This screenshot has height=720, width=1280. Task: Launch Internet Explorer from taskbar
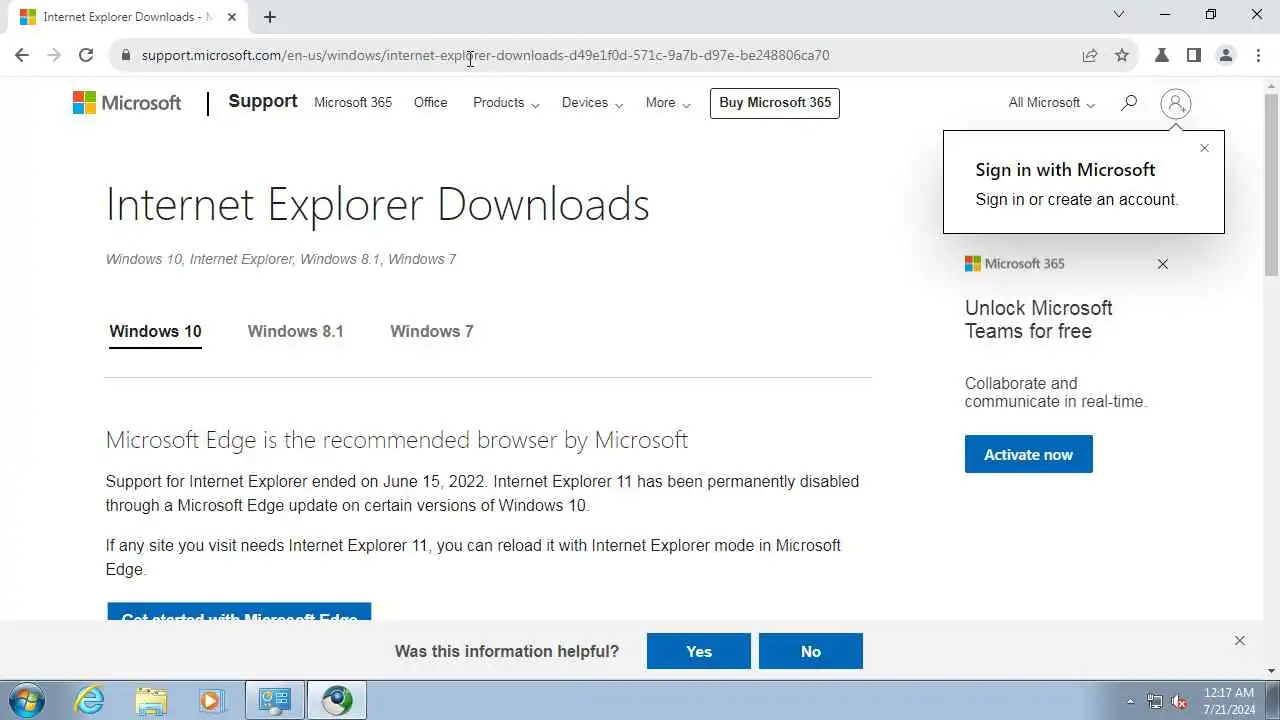pos(90,700)
